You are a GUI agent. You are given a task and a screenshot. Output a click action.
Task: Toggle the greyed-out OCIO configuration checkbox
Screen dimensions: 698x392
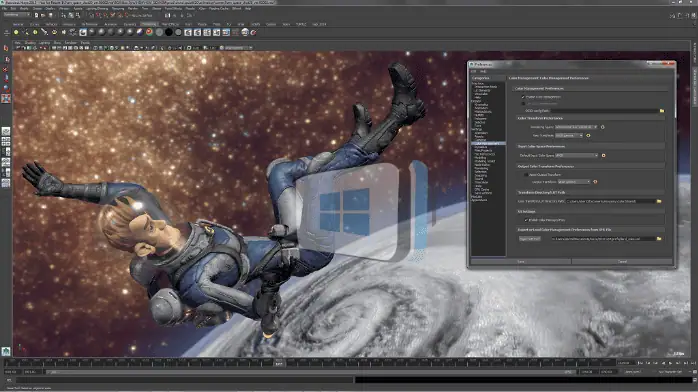(524, 103)
